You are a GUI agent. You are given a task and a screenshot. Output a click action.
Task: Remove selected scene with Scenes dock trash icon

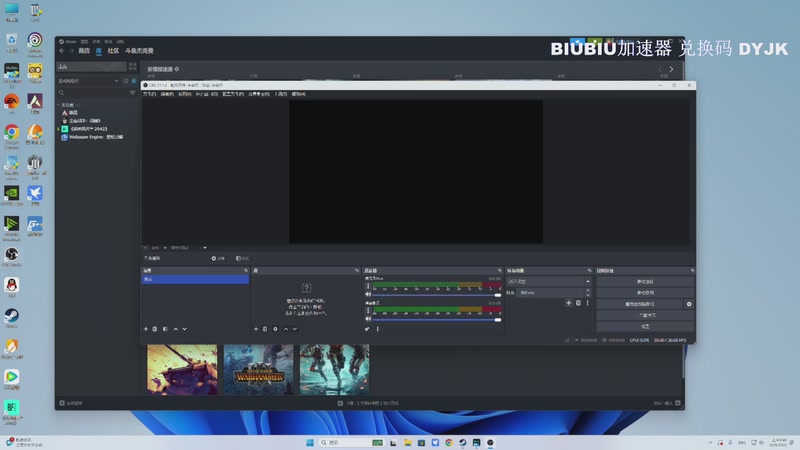[x=155, y=329]
